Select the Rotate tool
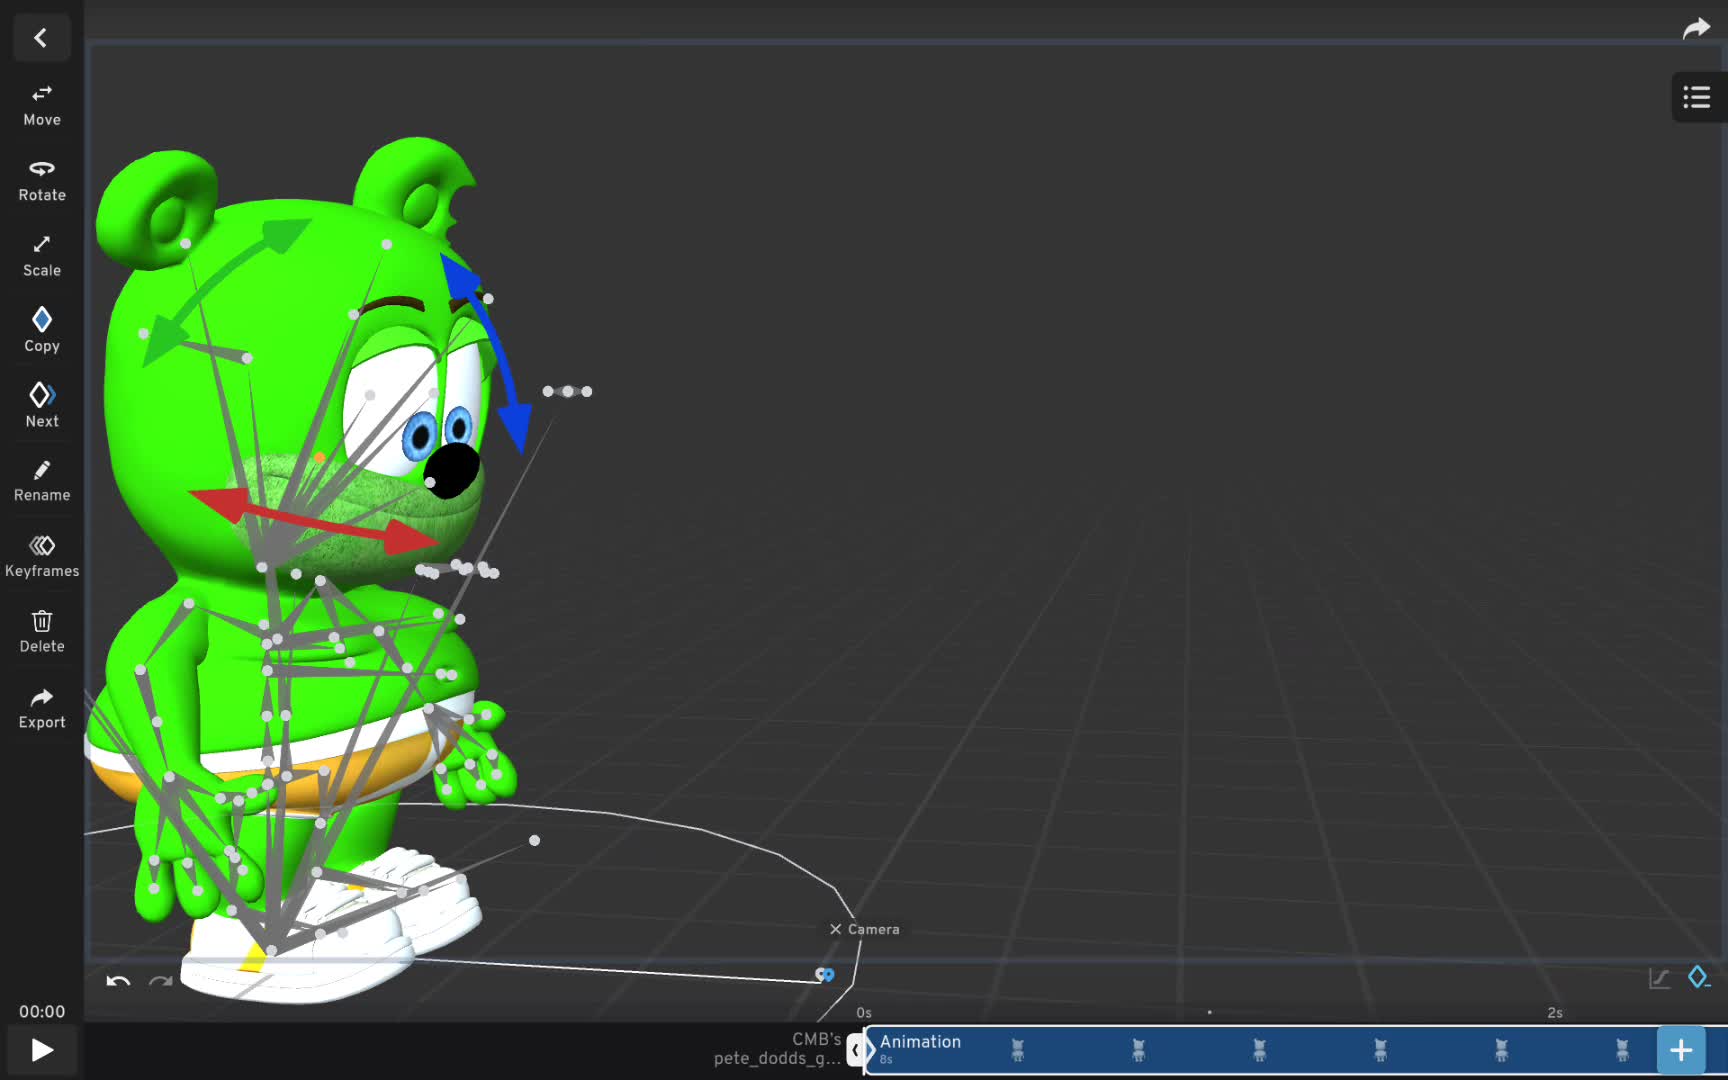The height and width of the screenshot is (1080, 1728). 42,180
